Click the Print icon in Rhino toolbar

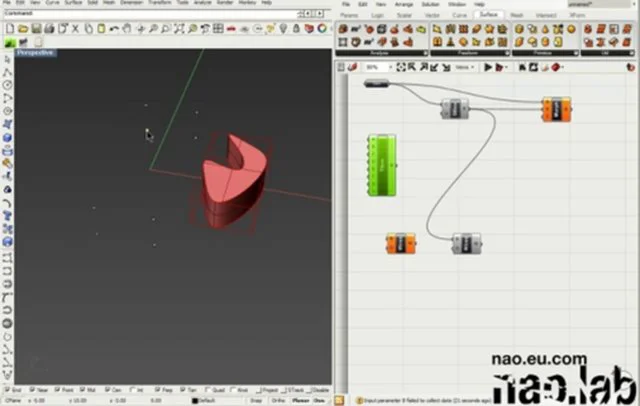(49, 29)
